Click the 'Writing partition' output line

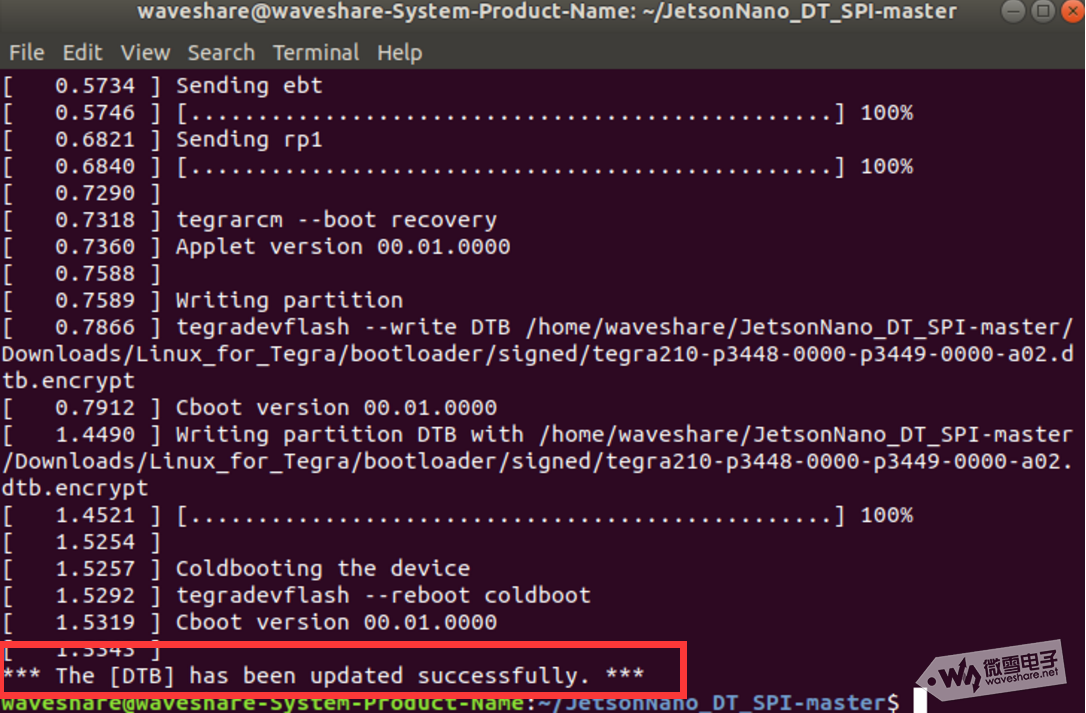coord(289,300)
